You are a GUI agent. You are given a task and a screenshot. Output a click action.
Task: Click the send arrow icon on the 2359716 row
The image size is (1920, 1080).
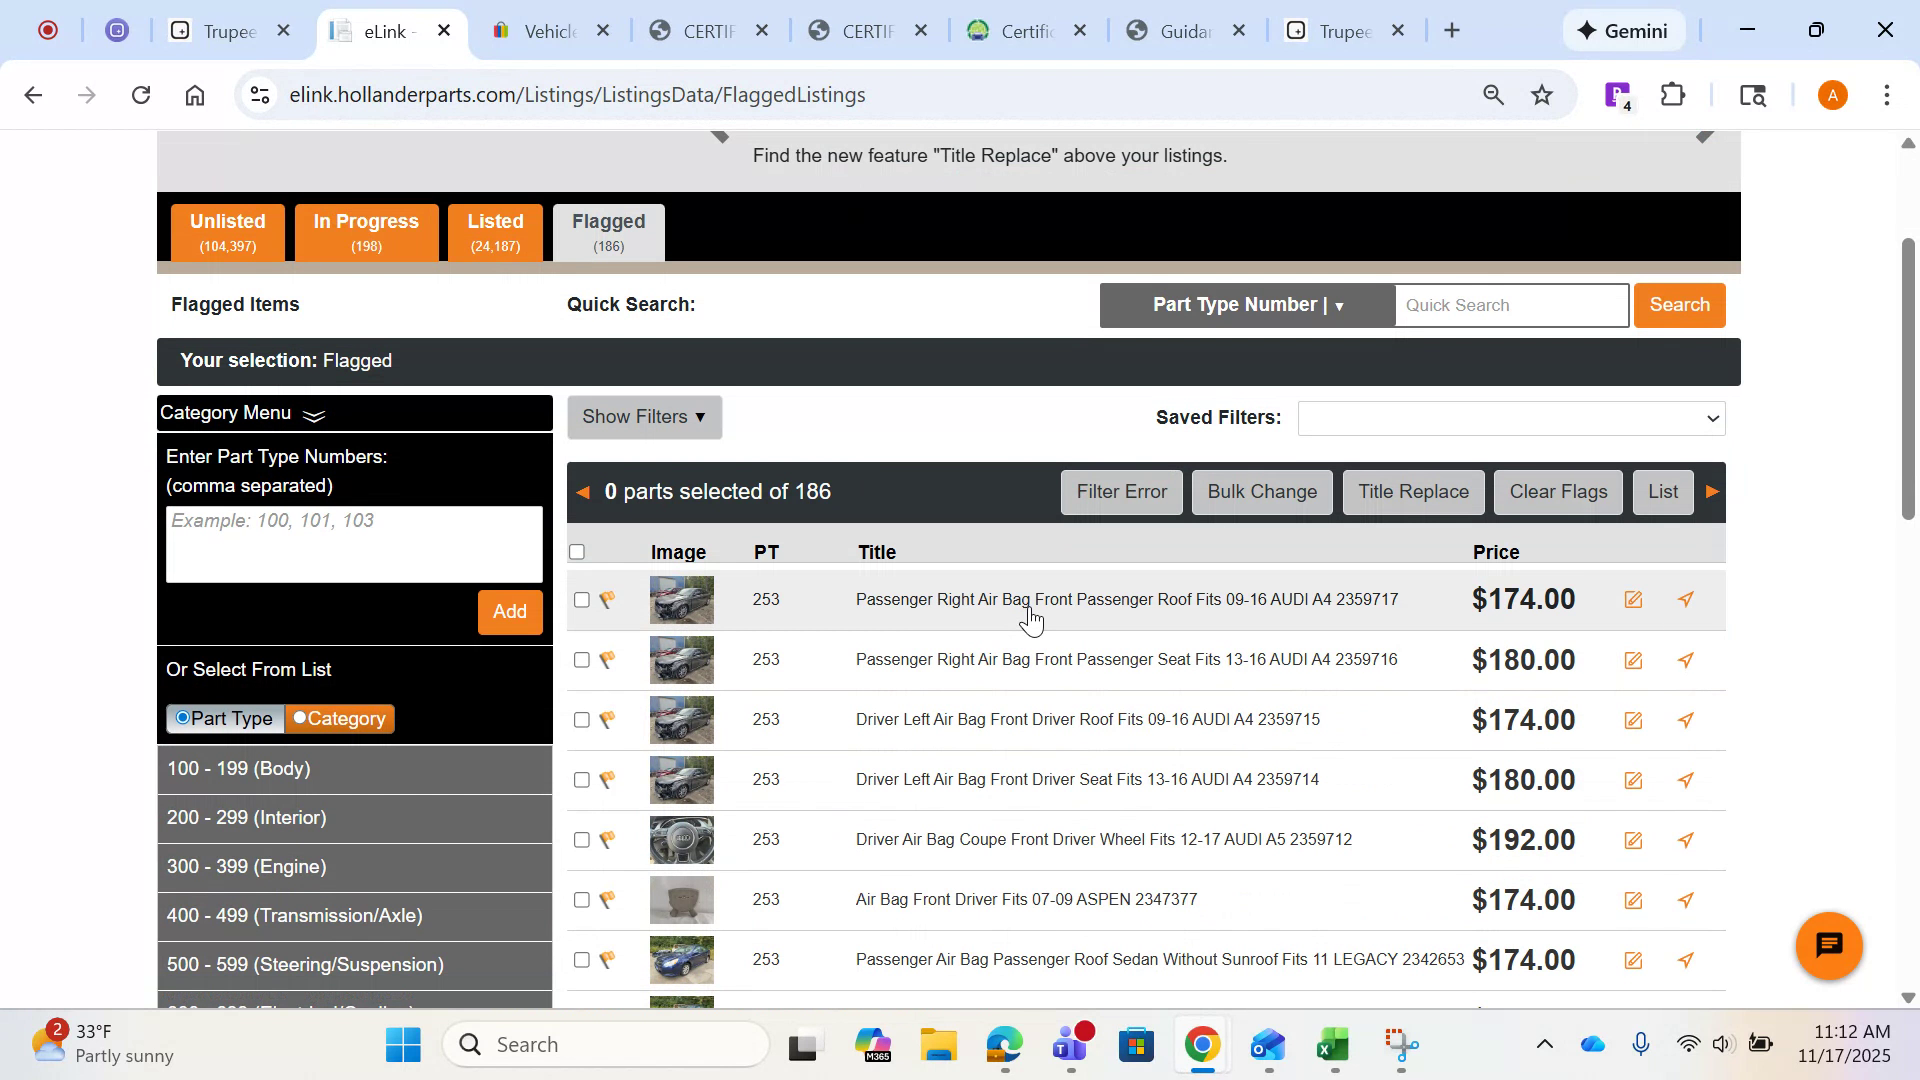[x=1686, y=660]
